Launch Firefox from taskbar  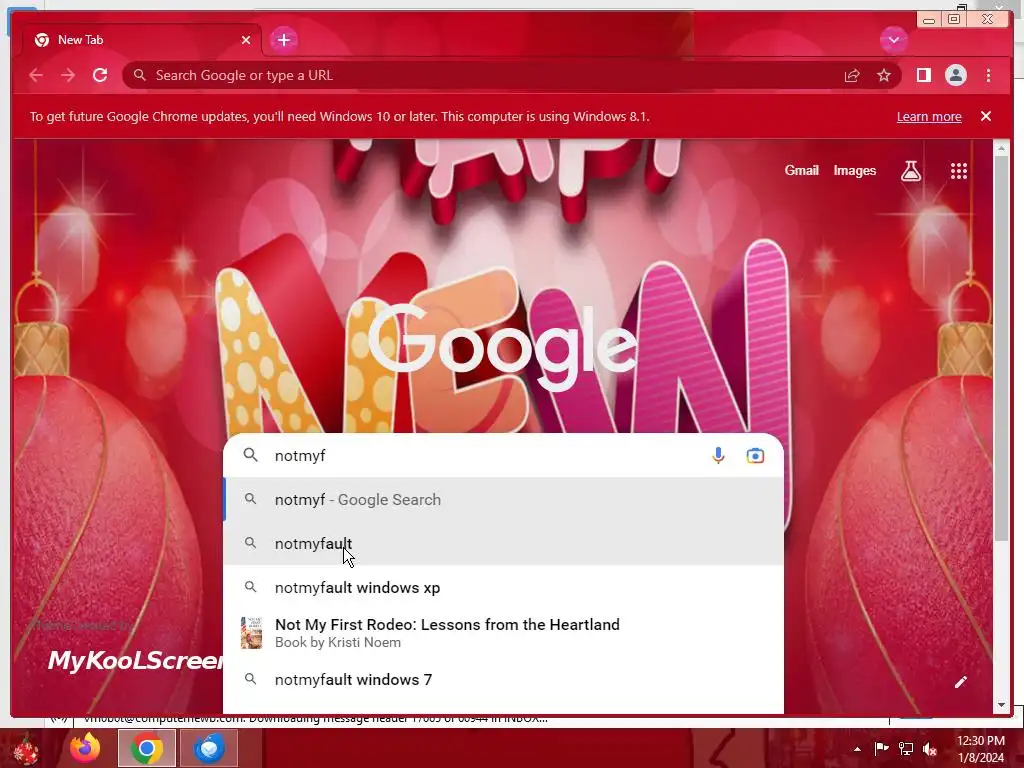[86, 748]
